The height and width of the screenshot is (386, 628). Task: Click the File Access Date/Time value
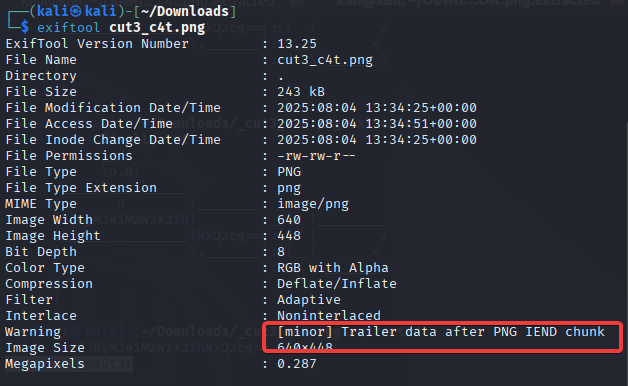(x=377, y=124)
